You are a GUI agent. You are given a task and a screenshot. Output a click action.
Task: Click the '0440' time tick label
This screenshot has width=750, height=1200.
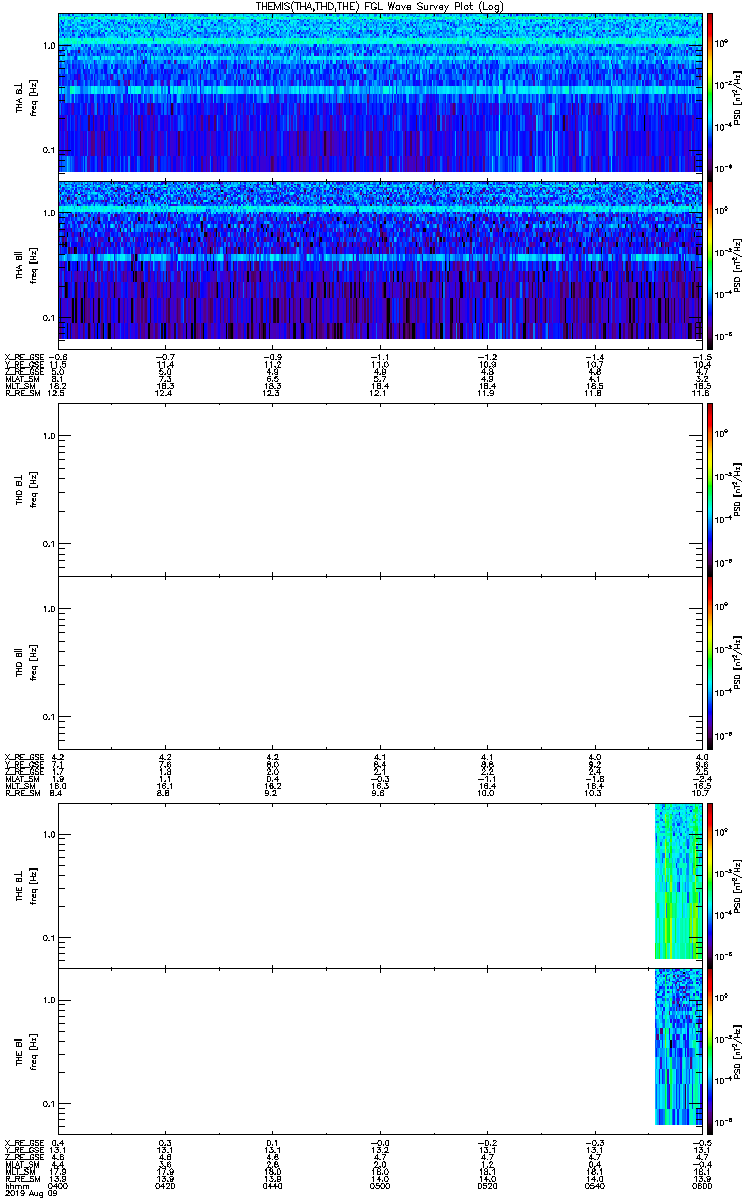tap(272, 1185)
